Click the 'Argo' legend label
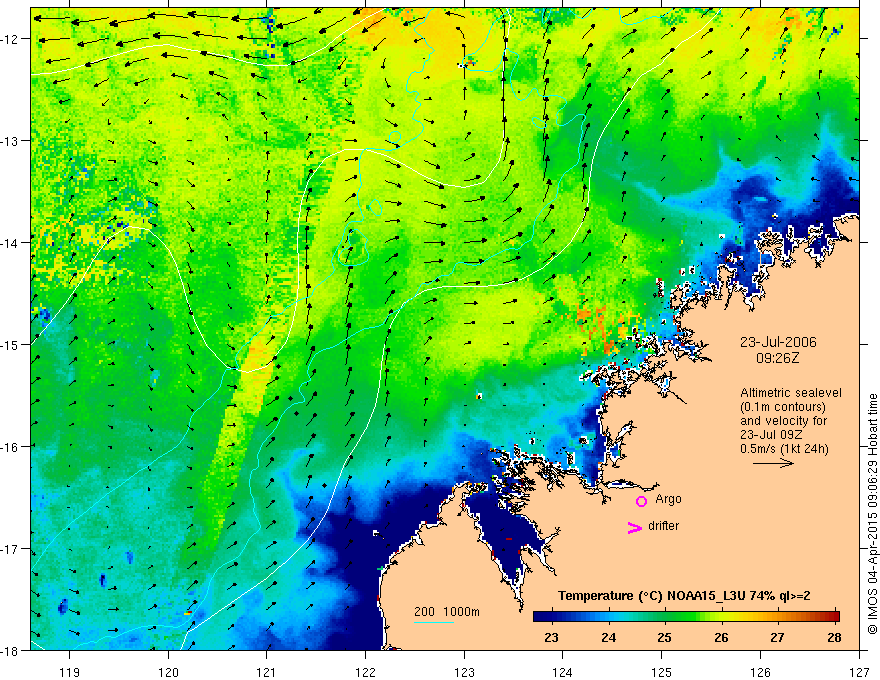880x680 pixels. [668, 499]
